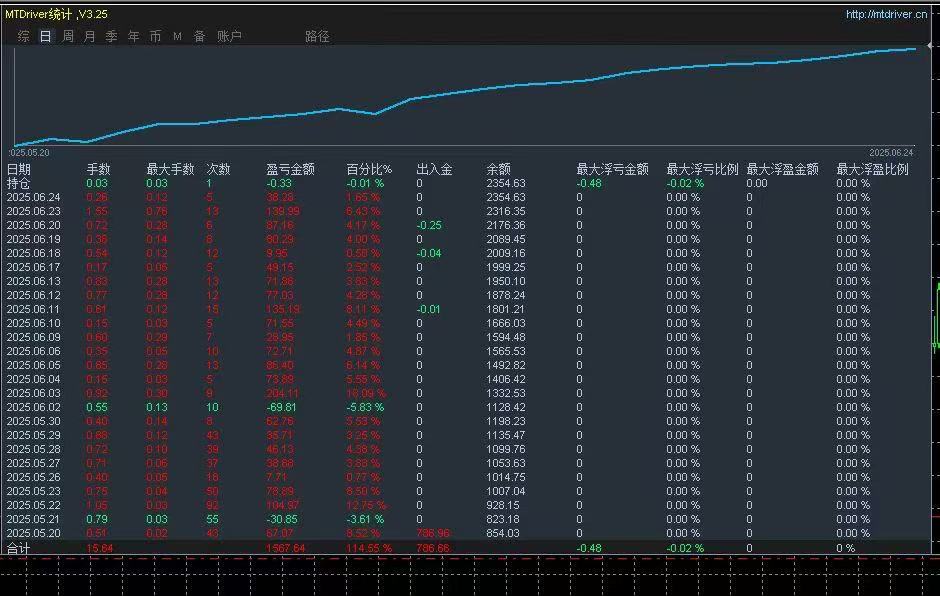Viewport: 940px width, 596px height.
Task: Select the 2025.05.23 row date
Action: [x=34, y=491]
